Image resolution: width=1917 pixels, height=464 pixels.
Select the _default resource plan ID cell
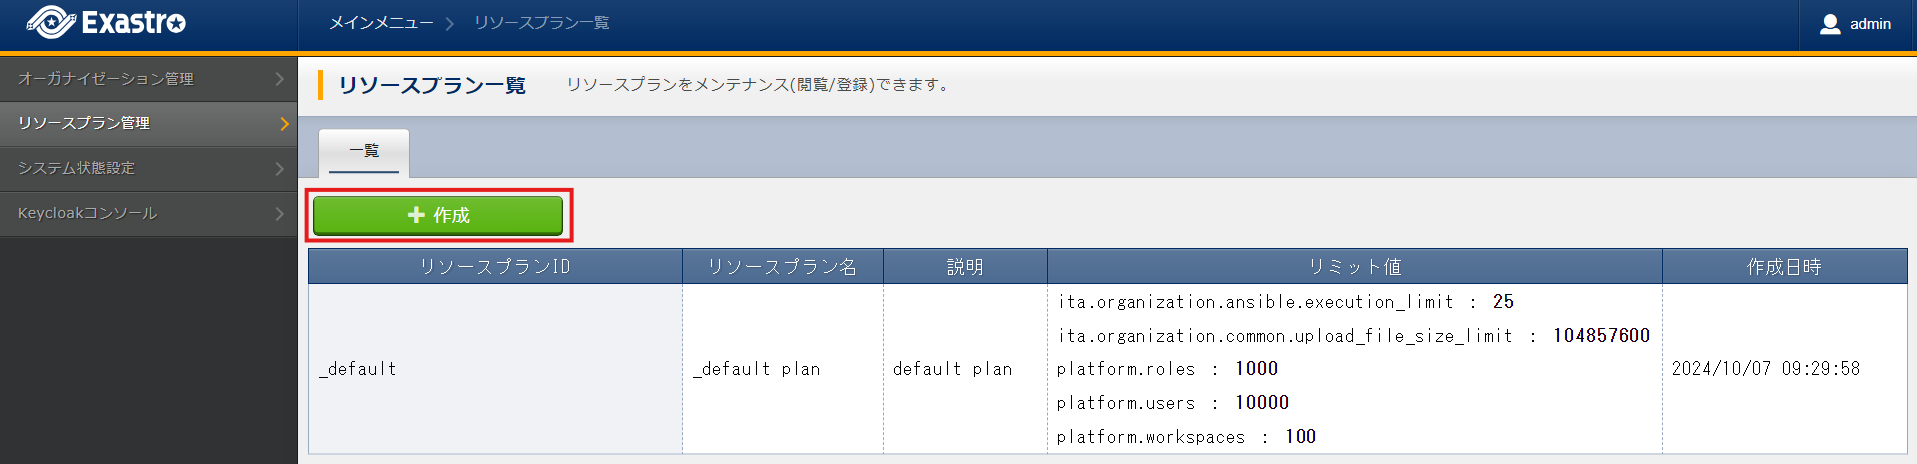pyautogui.click(x=358, y=369)
